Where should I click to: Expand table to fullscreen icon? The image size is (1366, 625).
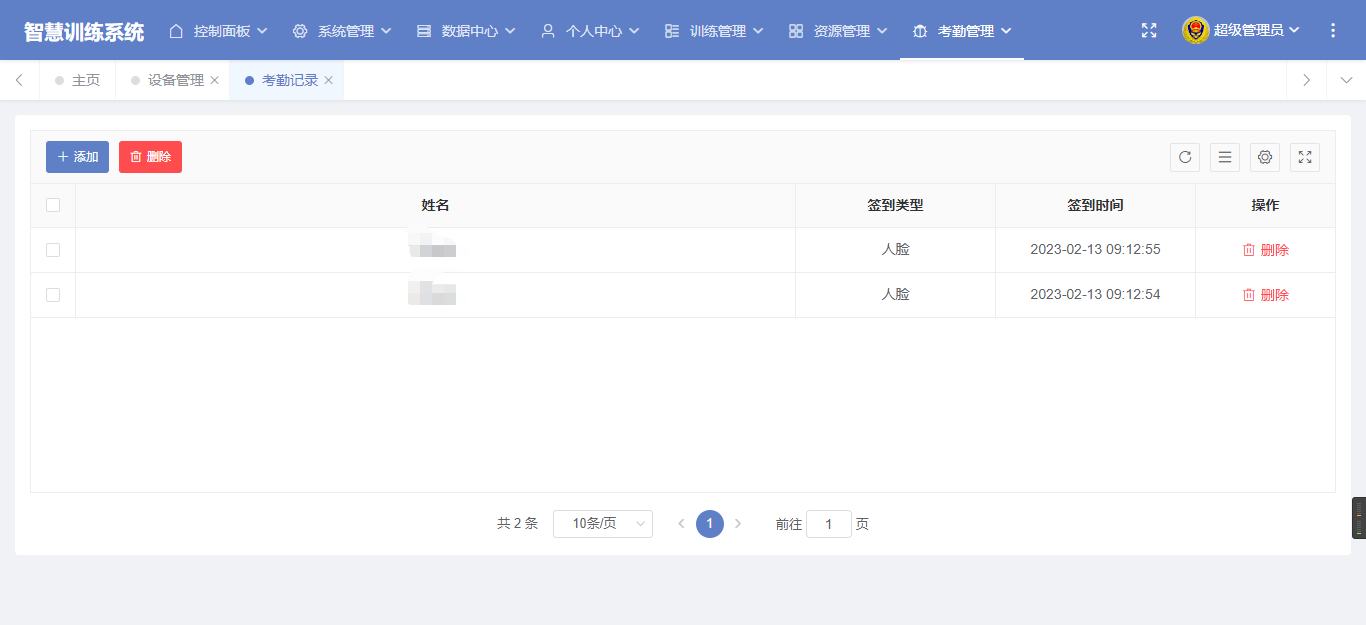pyautogui.click(x=1305, y=157)
